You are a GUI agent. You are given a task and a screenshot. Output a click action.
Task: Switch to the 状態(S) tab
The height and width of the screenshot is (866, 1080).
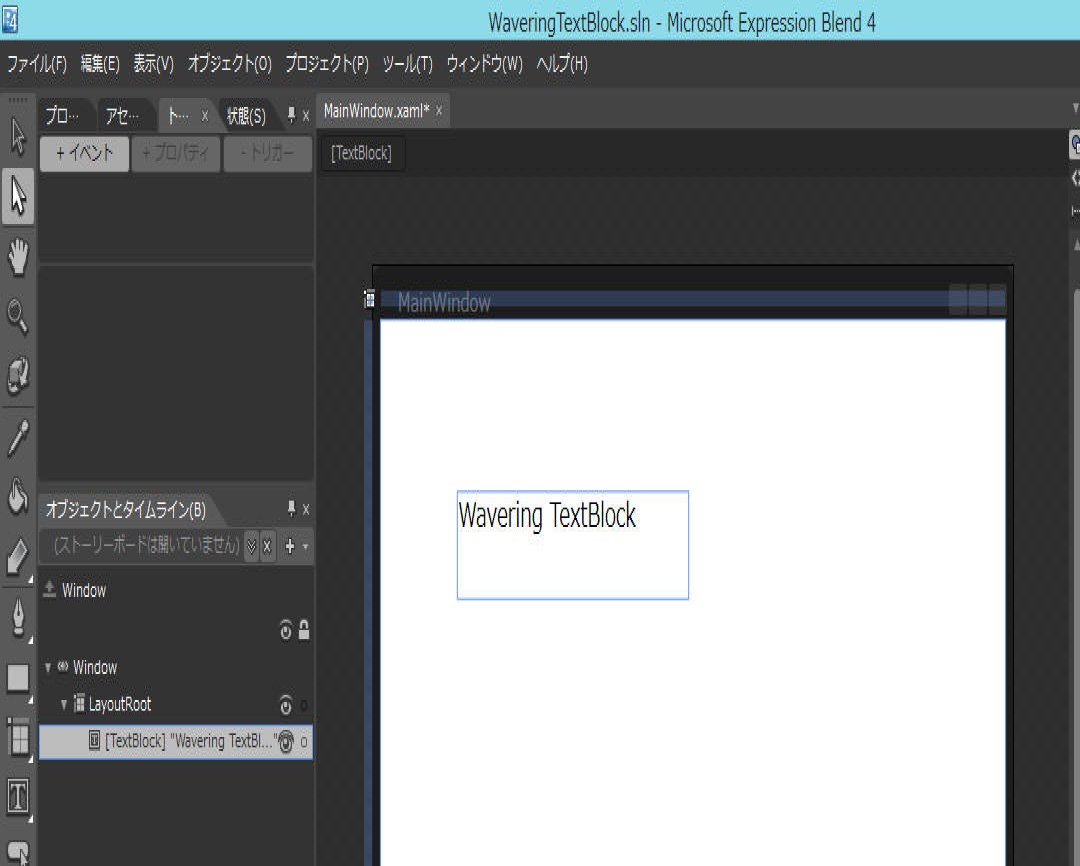click(246, 116)
